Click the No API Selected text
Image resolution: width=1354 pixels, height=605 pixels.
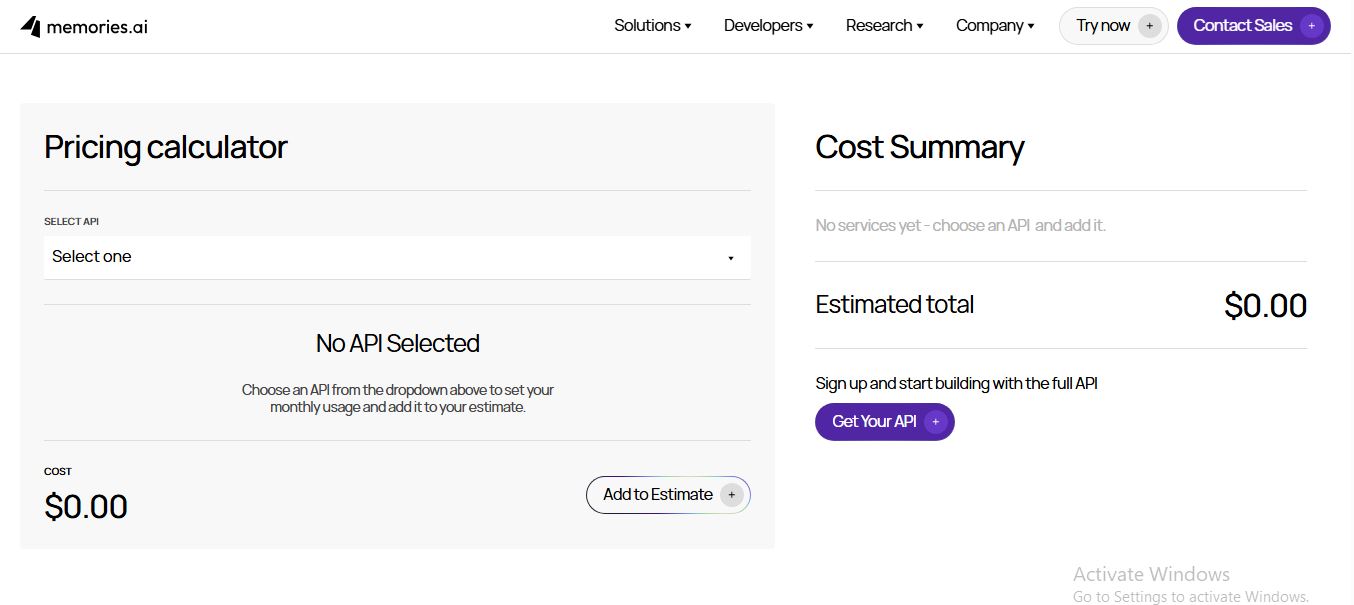coord(398,343)
